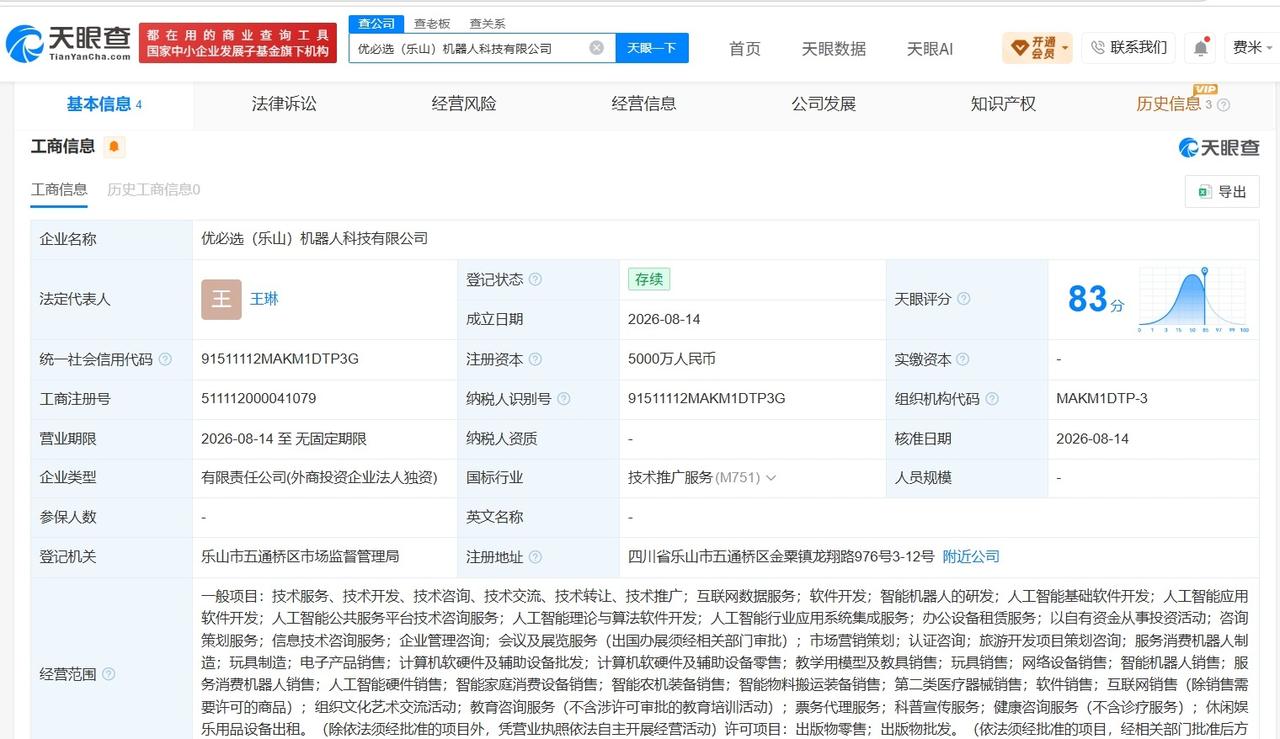Viewport: 1280px width, 739px height.
Task: Open notifications bell icon
Action: pyautogui.click(x=1200, y=47)
